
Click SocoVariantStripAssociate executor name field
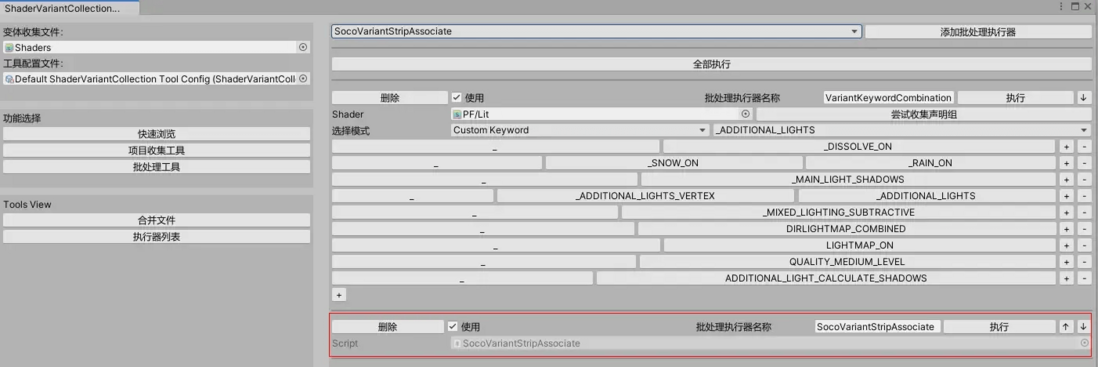(877, 326)
